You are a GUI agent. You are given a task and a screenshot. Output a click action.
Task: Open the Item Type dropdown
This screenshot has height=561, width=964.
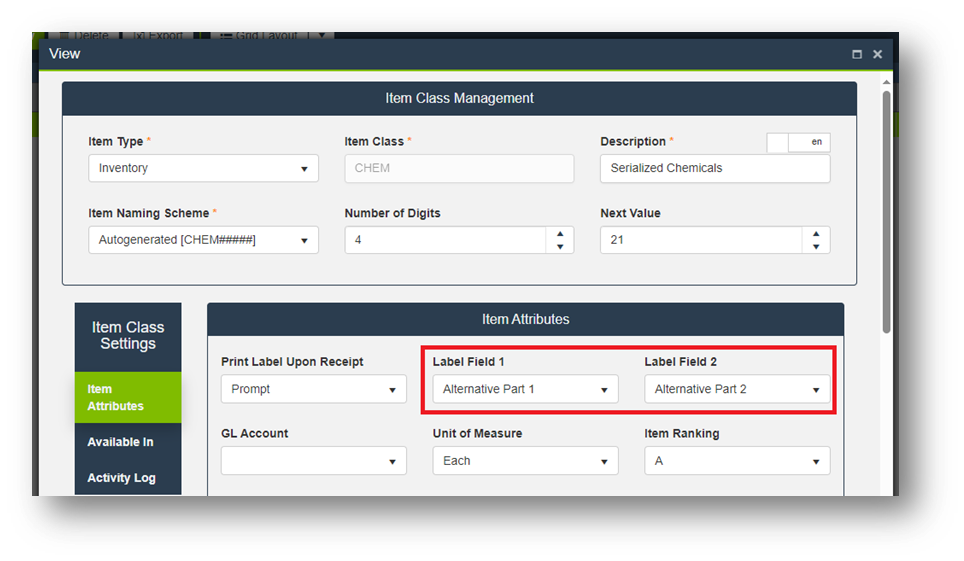click(x=203, y=168)
